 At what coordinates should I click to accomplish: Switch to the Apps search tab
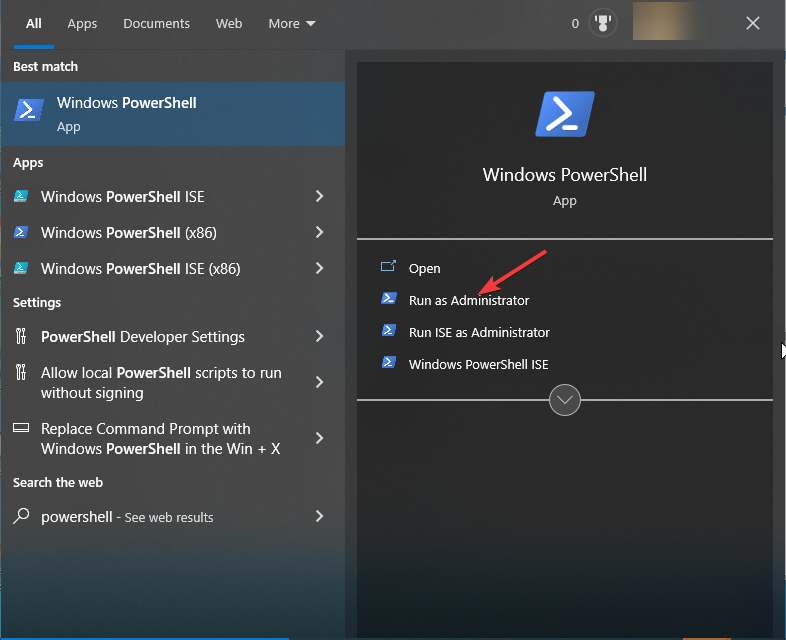(x=82, y=23)
